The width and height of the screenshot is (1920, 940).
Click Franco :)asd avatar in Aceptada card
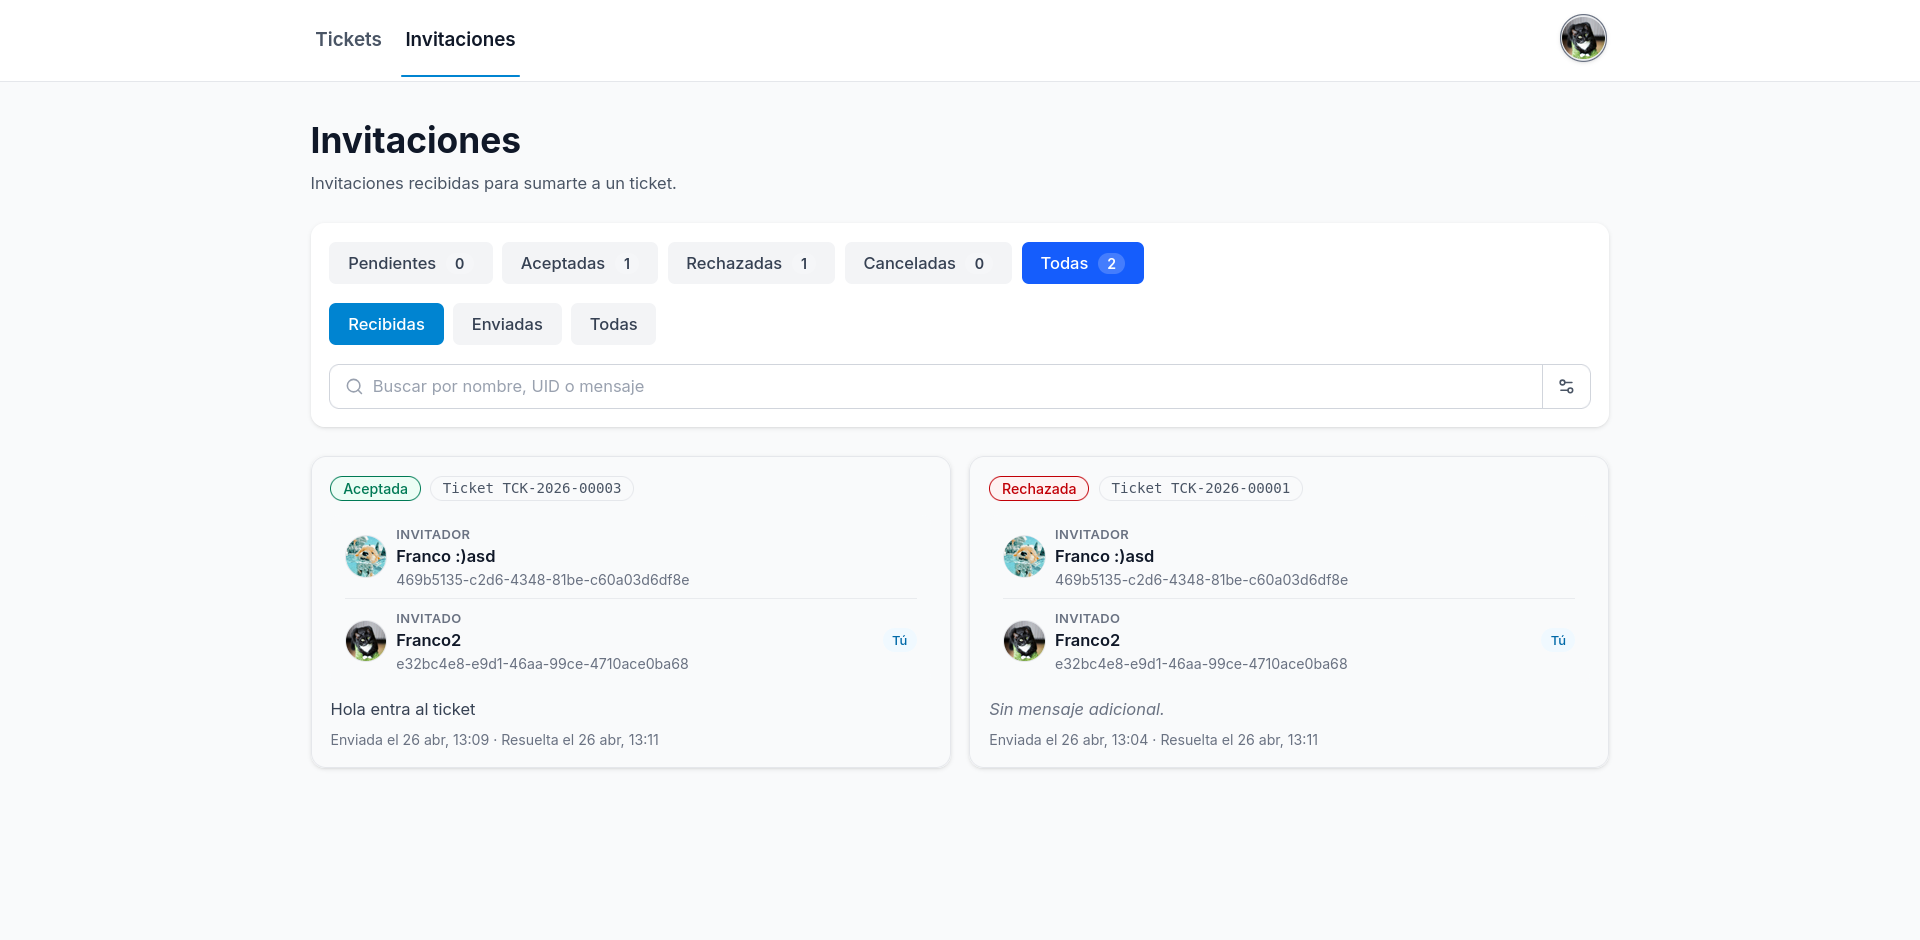[x=366, y=556]
